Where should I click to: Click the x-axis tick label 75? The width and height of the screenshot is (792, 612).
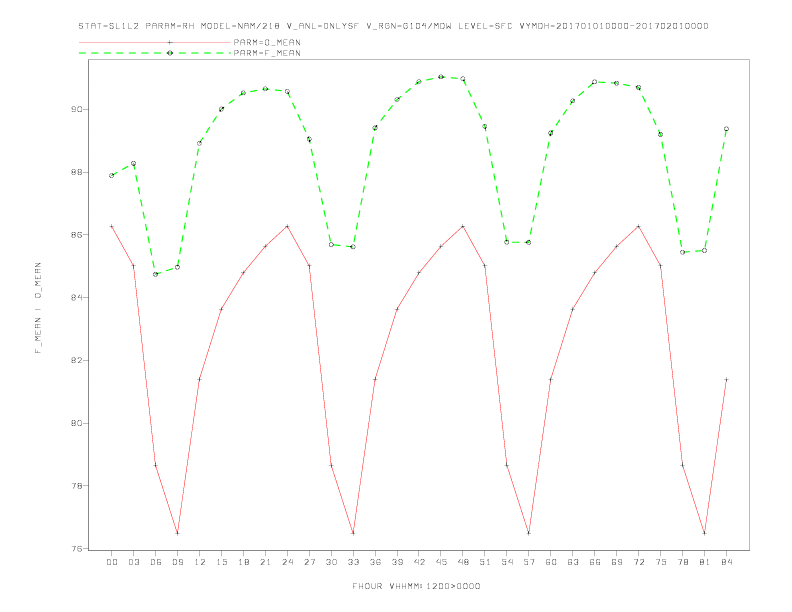(661, 562)
